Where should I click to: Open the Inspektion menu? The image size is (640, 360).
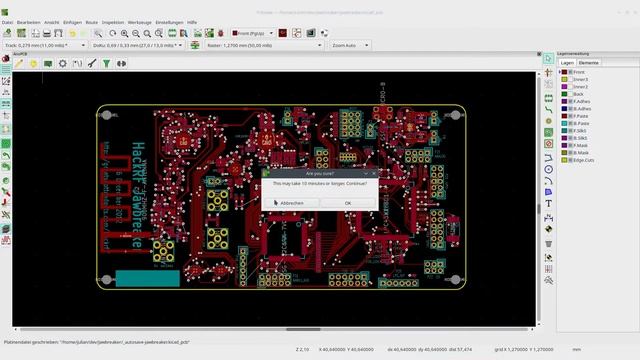pyautogui.click(x=113, y=22)
